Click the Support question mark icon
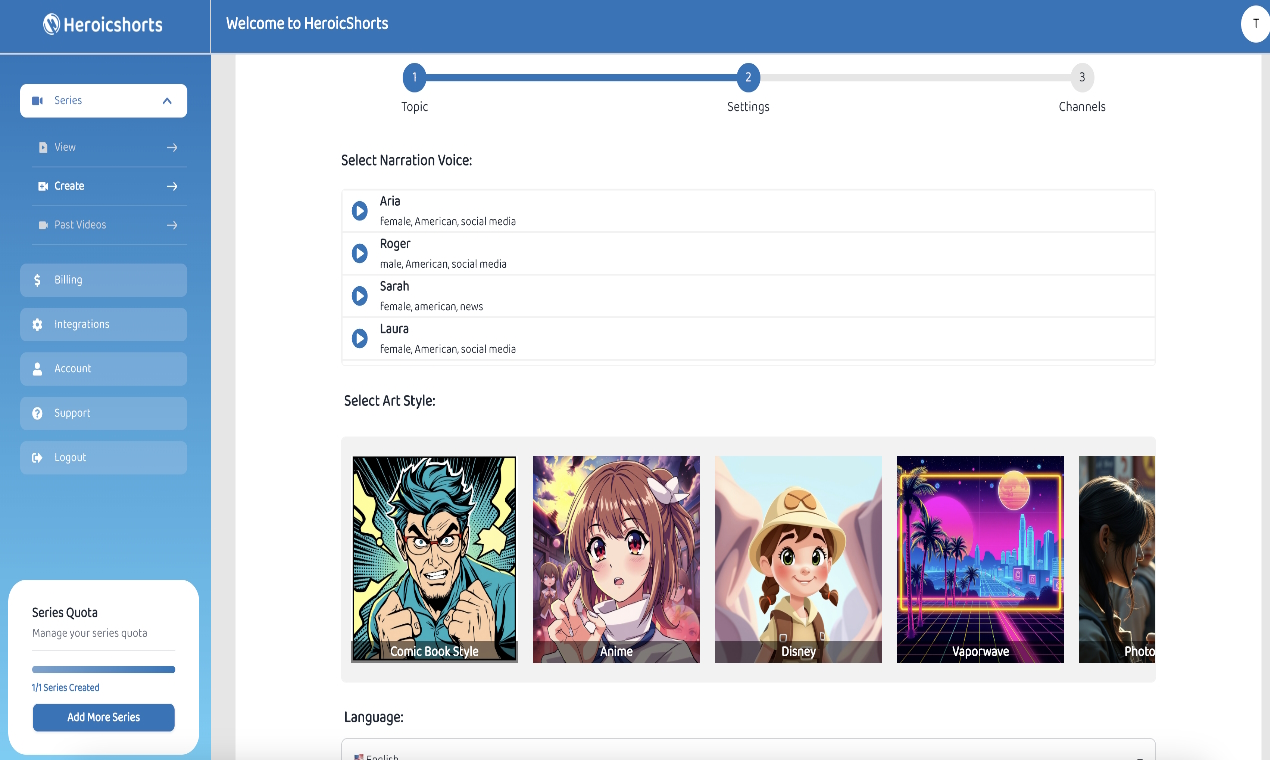Viewport: 1270px width, 760px height. (x=37, y=413)
